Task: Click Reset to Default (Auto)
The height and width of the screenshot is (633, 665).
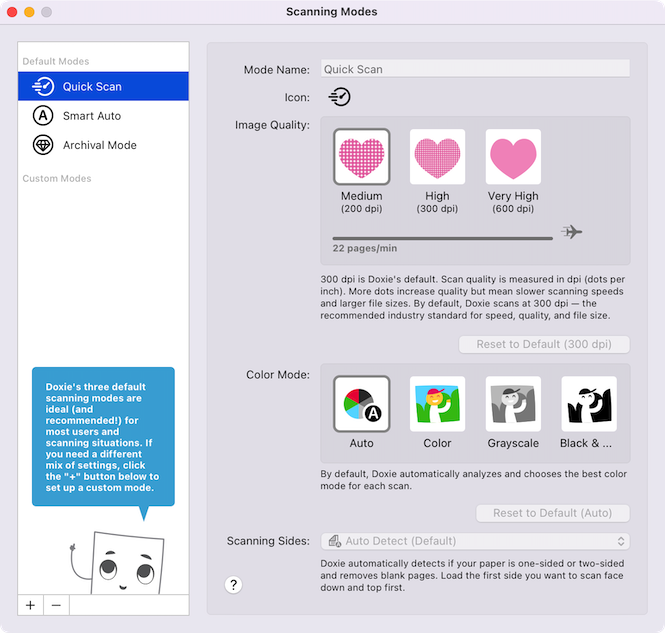Action: 553,513
